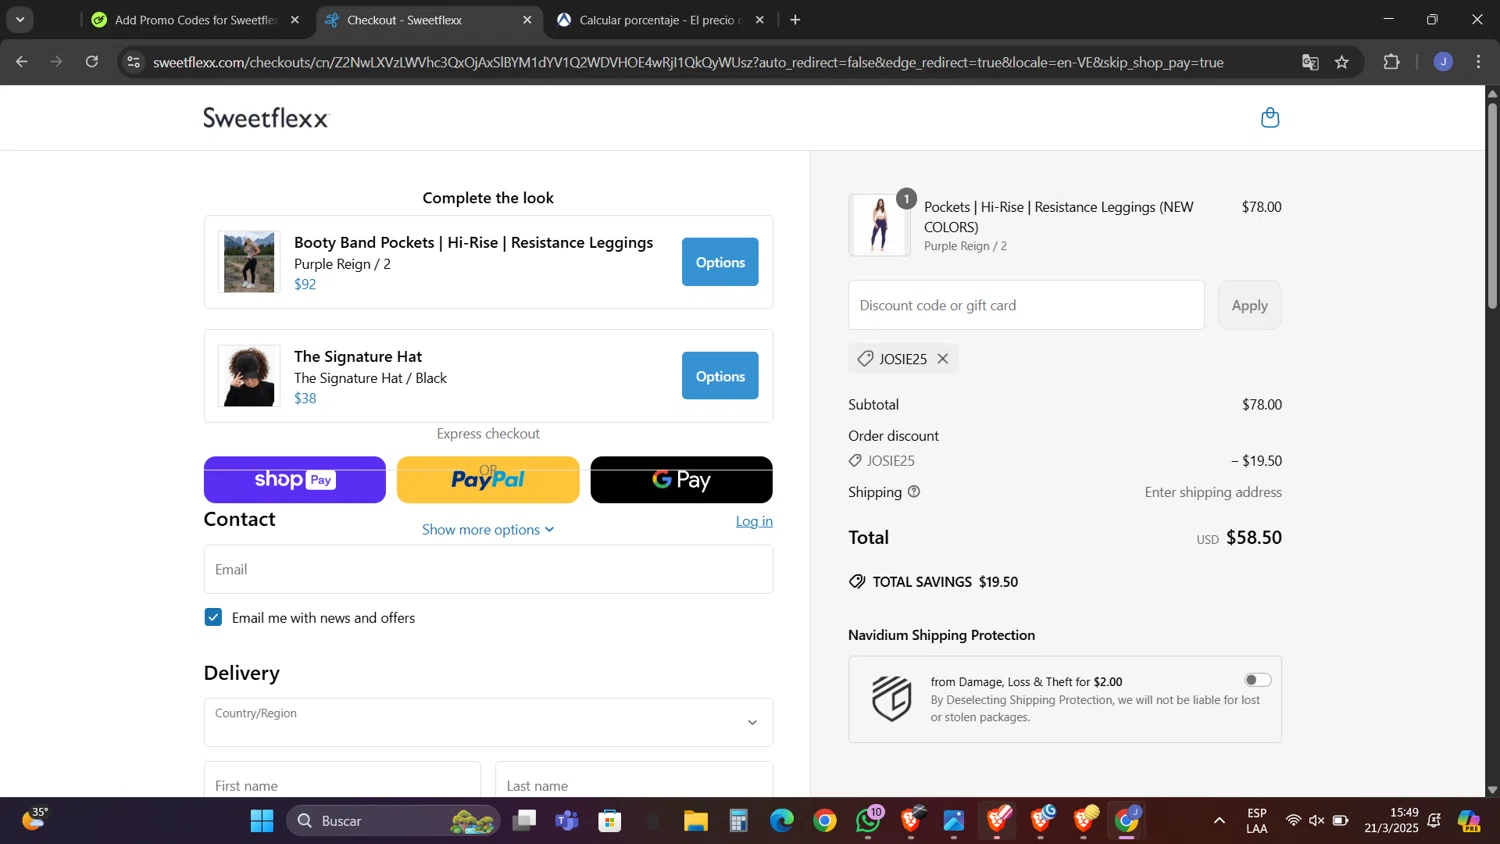Pay with Shop Pay
Image resolution: width=1500 pixels, height=844 pixels.
(295, 480)
